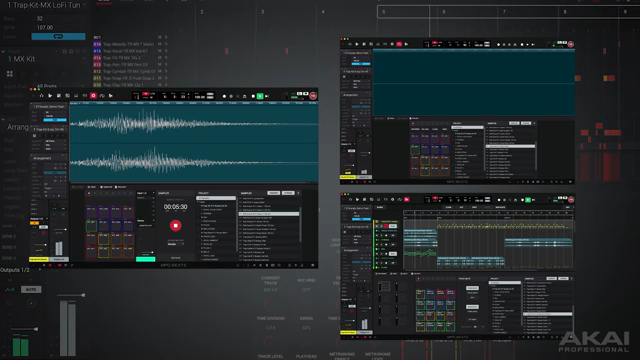The height and width of the screenshot is (360, 640).
Task: Click the stop button in sampler window transport
Action: [x=253, y=96]
